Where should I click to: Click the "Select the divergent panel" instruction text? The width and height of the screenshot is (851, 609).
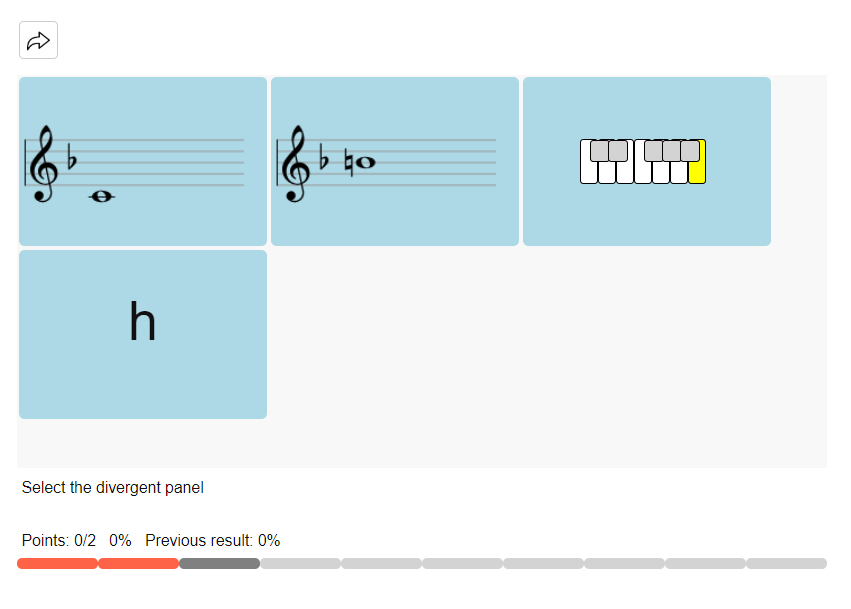click(x=112, y=488)
